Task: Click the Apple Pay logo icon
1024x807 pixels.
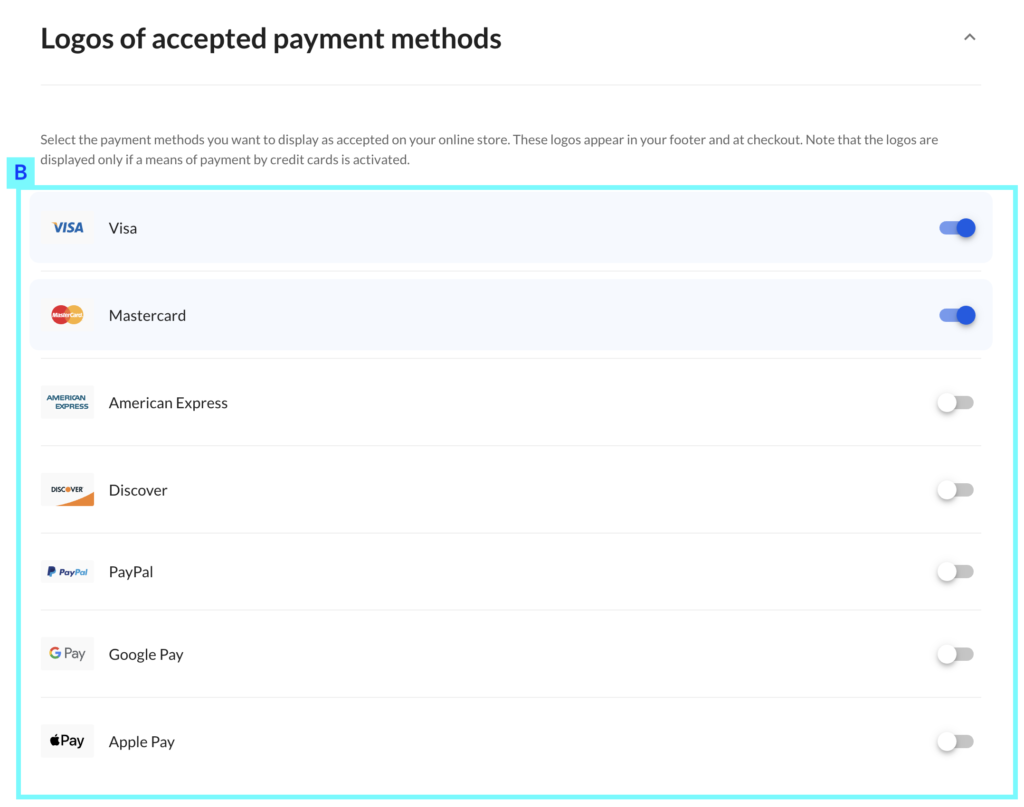Action: [x=67, y=741]
